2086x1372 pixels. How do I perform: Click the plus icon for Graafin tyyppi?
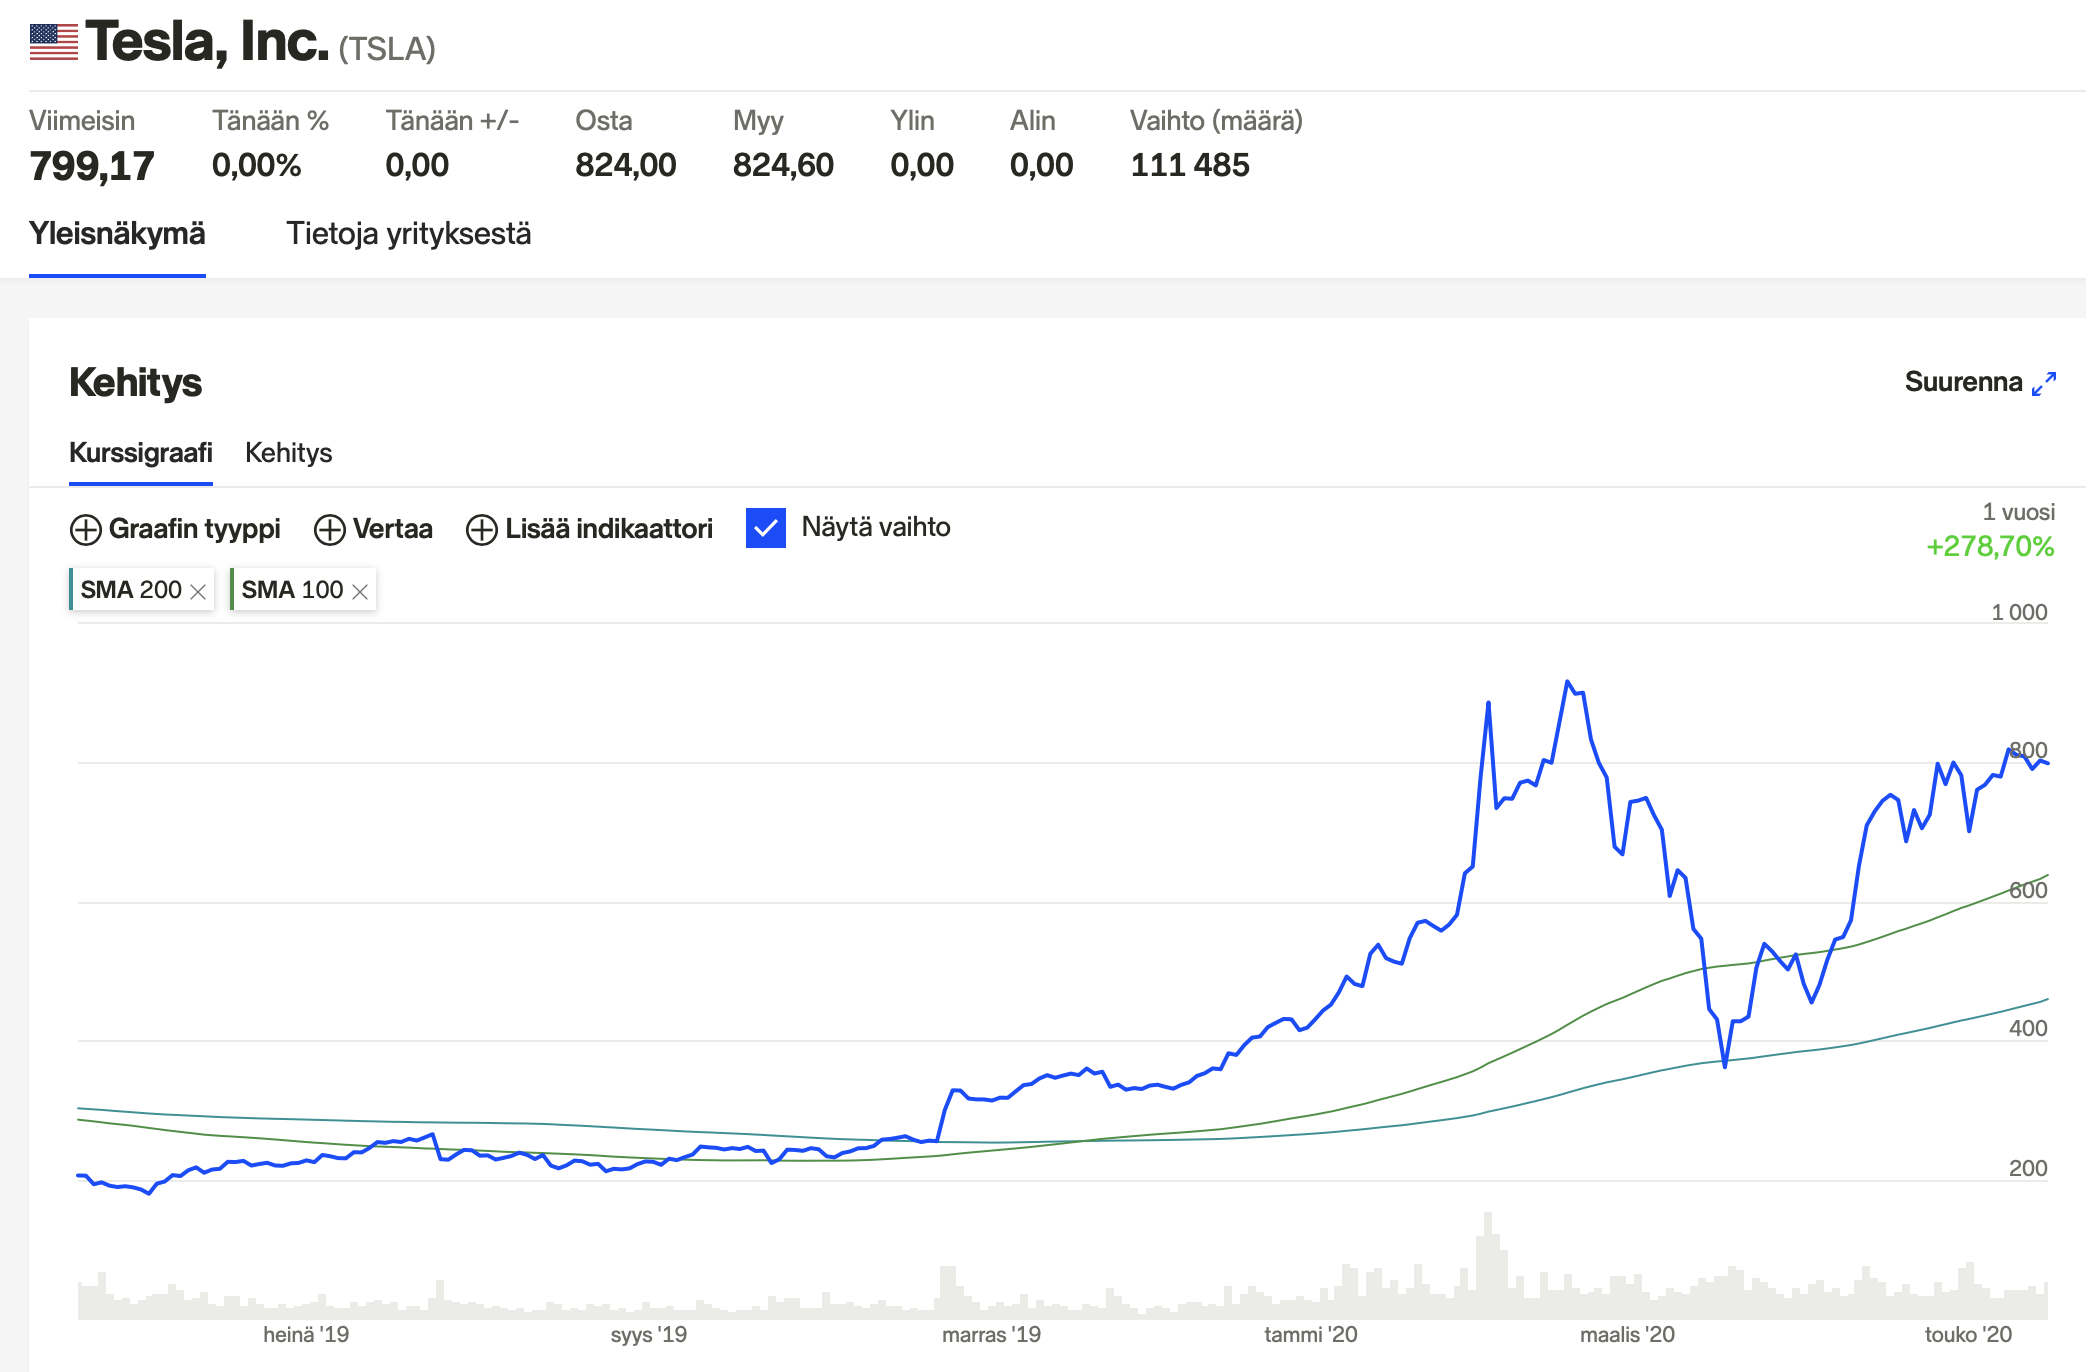coord(86,529)
